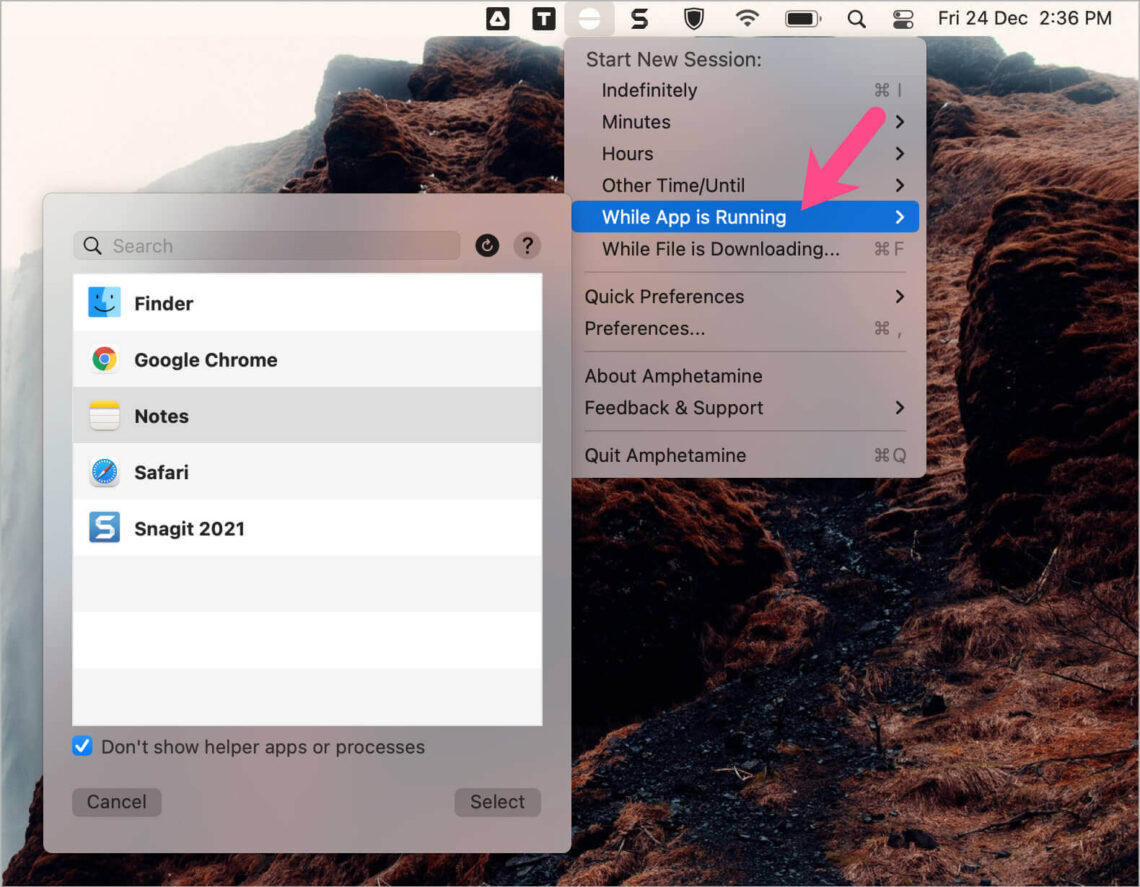The image size is (1140, 887).
Task: Click the battery status icon
Action: pyautogui.click(x=801, y=17)
